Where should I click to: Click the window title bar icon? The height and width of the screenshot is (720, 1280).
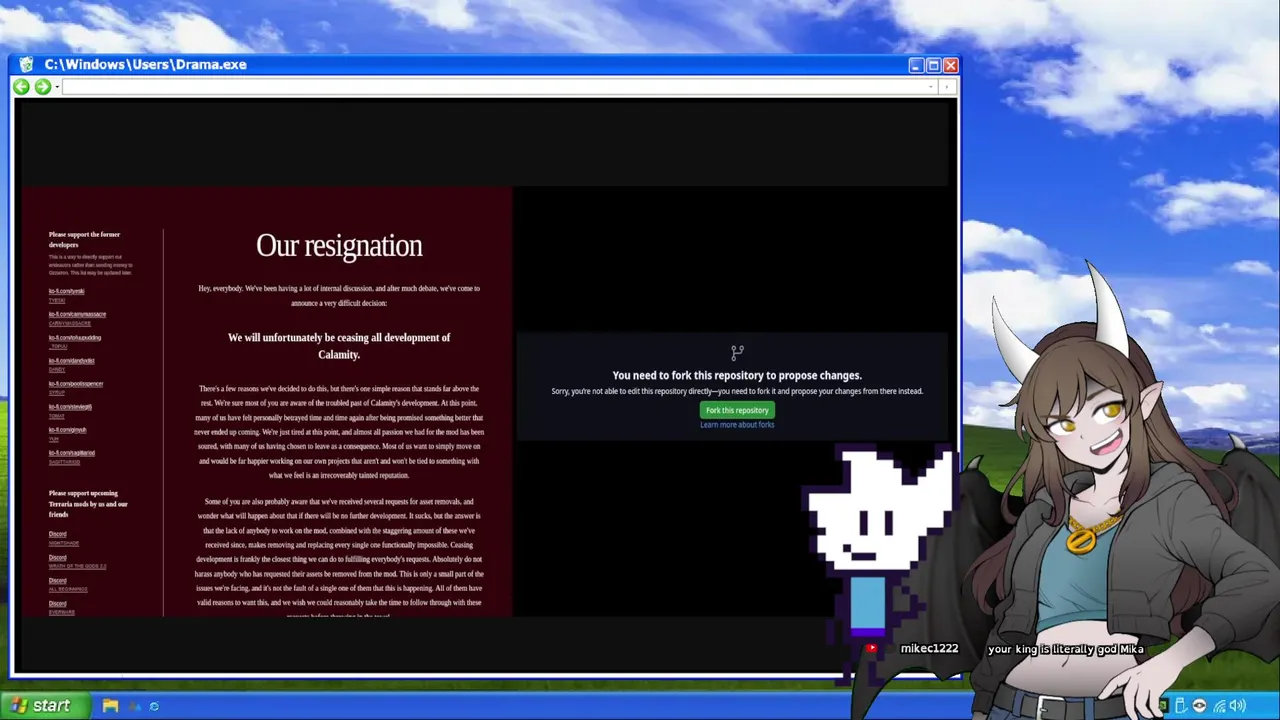click(x=27, y=64)
